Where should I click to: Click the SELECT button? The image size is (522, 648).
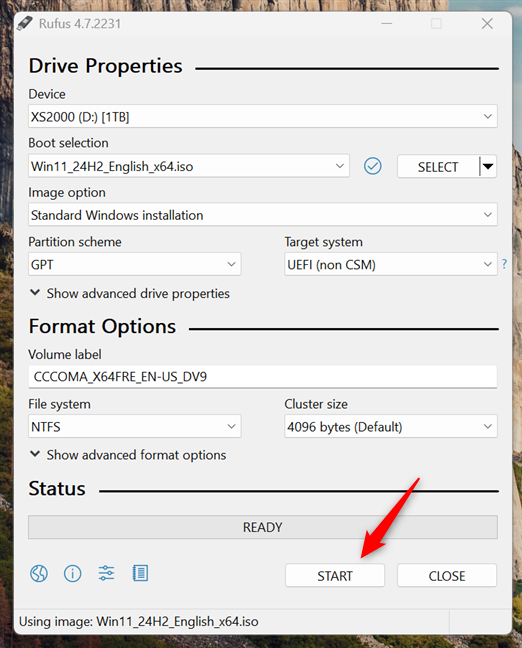438,167
